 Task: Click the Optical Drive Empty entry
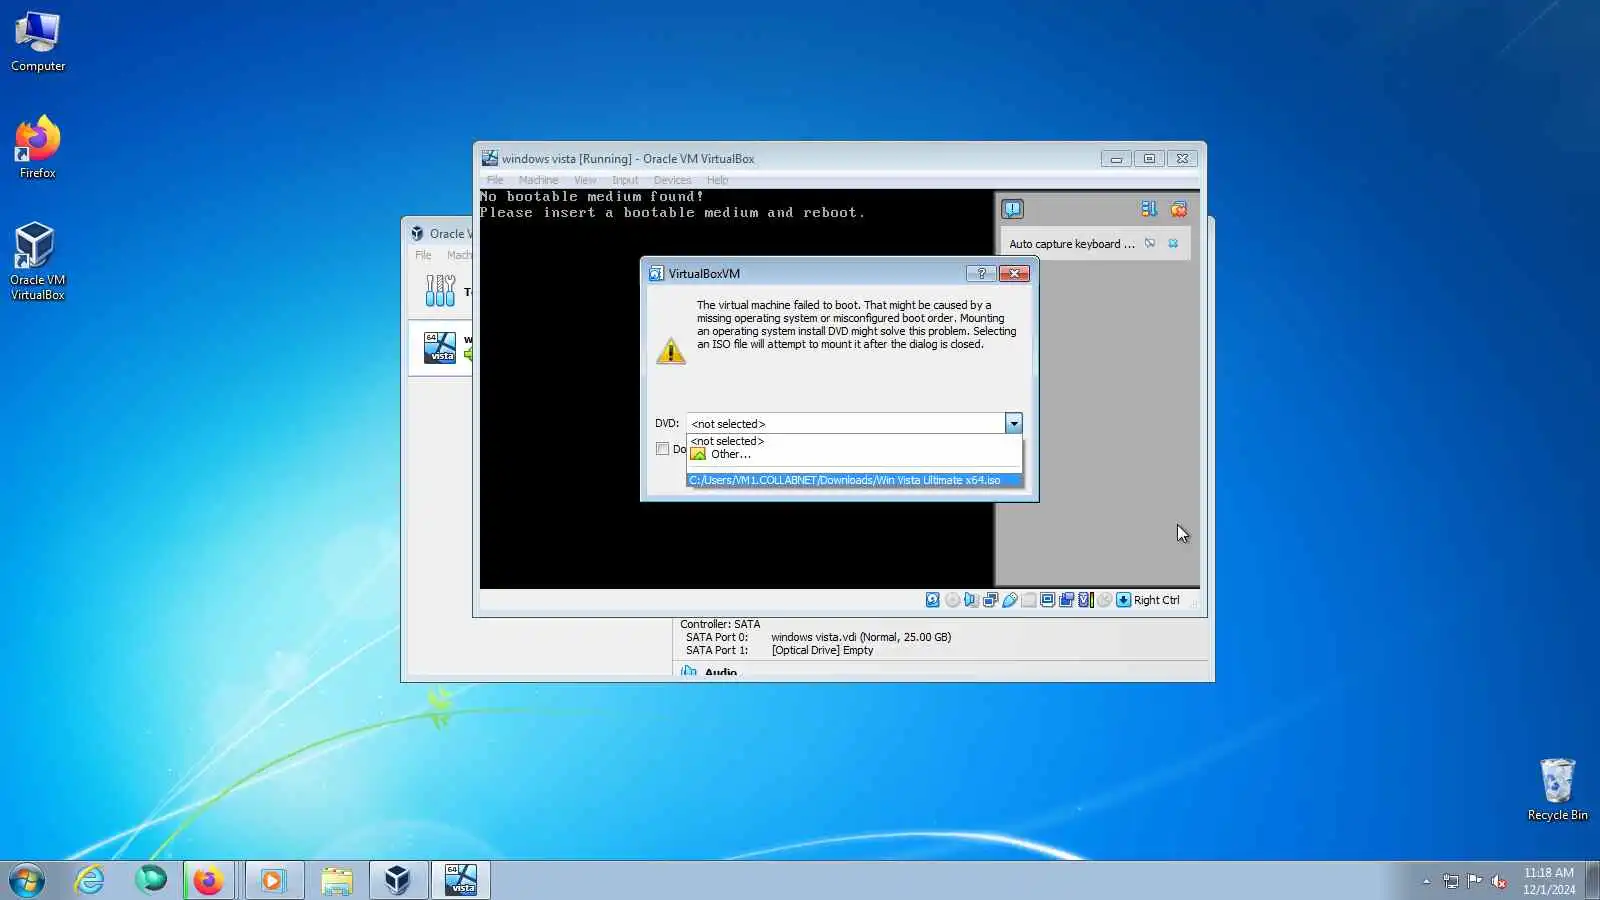click(822, 650)
